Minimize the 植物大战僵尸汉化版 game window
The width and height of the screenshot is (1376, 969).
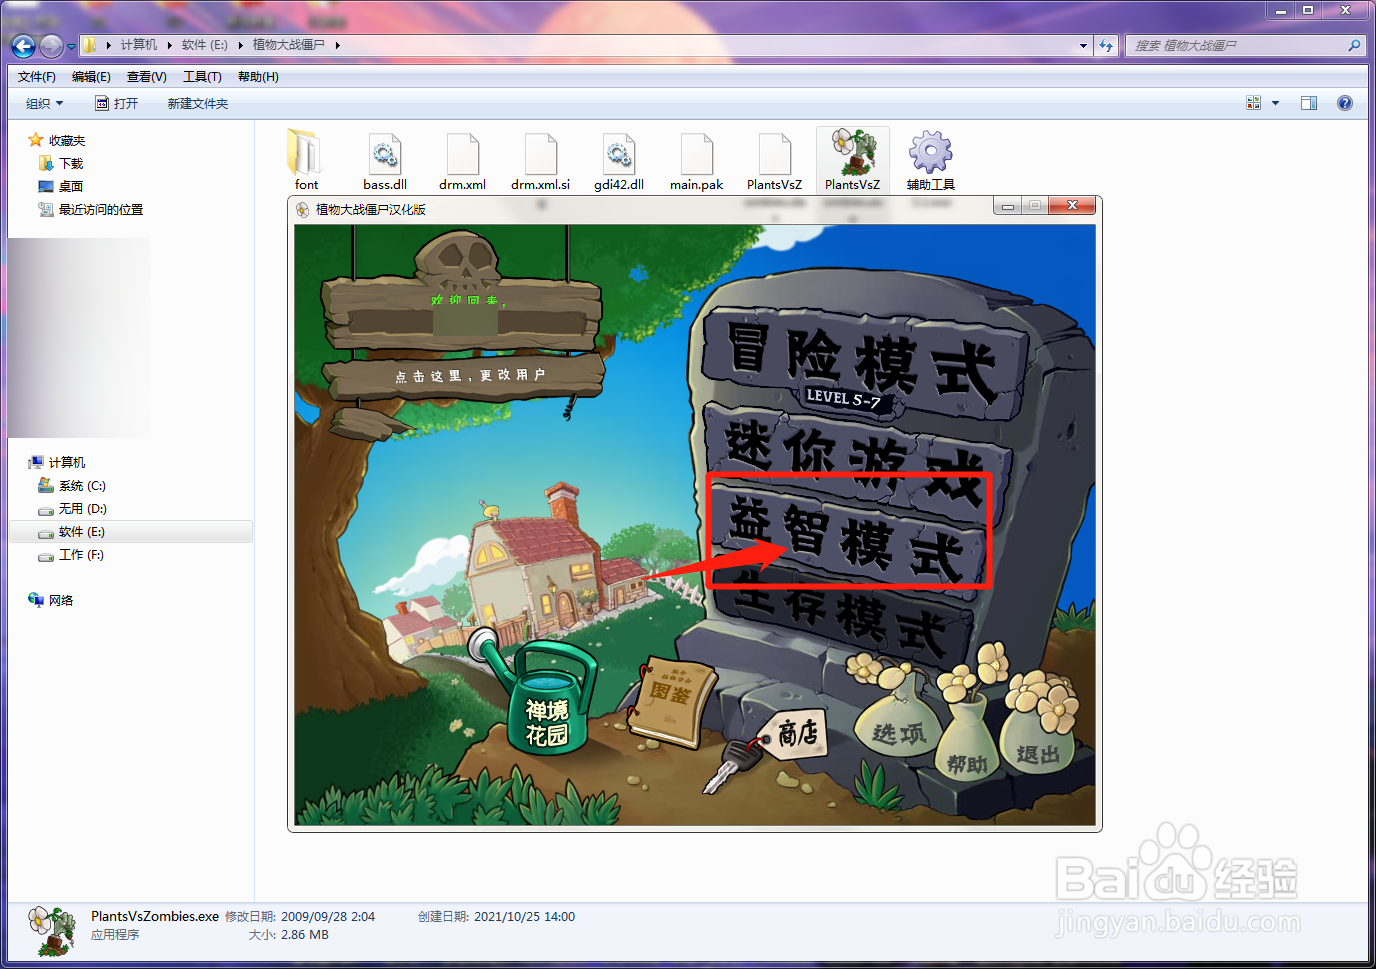click(x=1008, y=206)
